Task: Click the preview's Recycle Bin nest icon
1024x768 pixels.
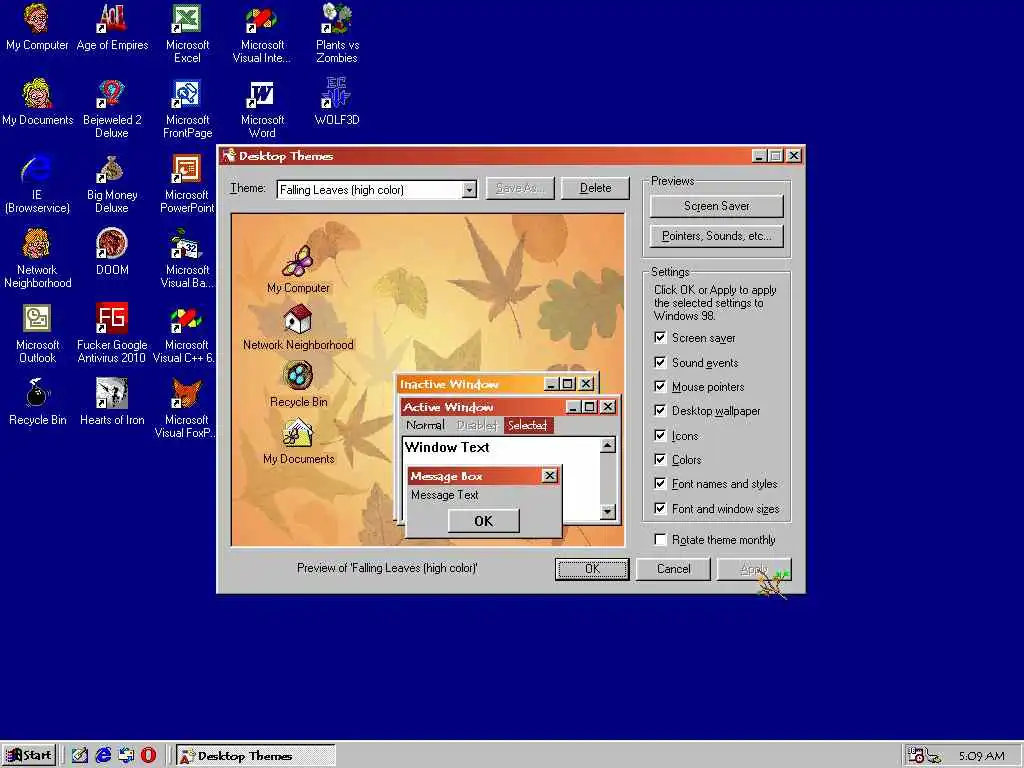Action: coord(298,376)
